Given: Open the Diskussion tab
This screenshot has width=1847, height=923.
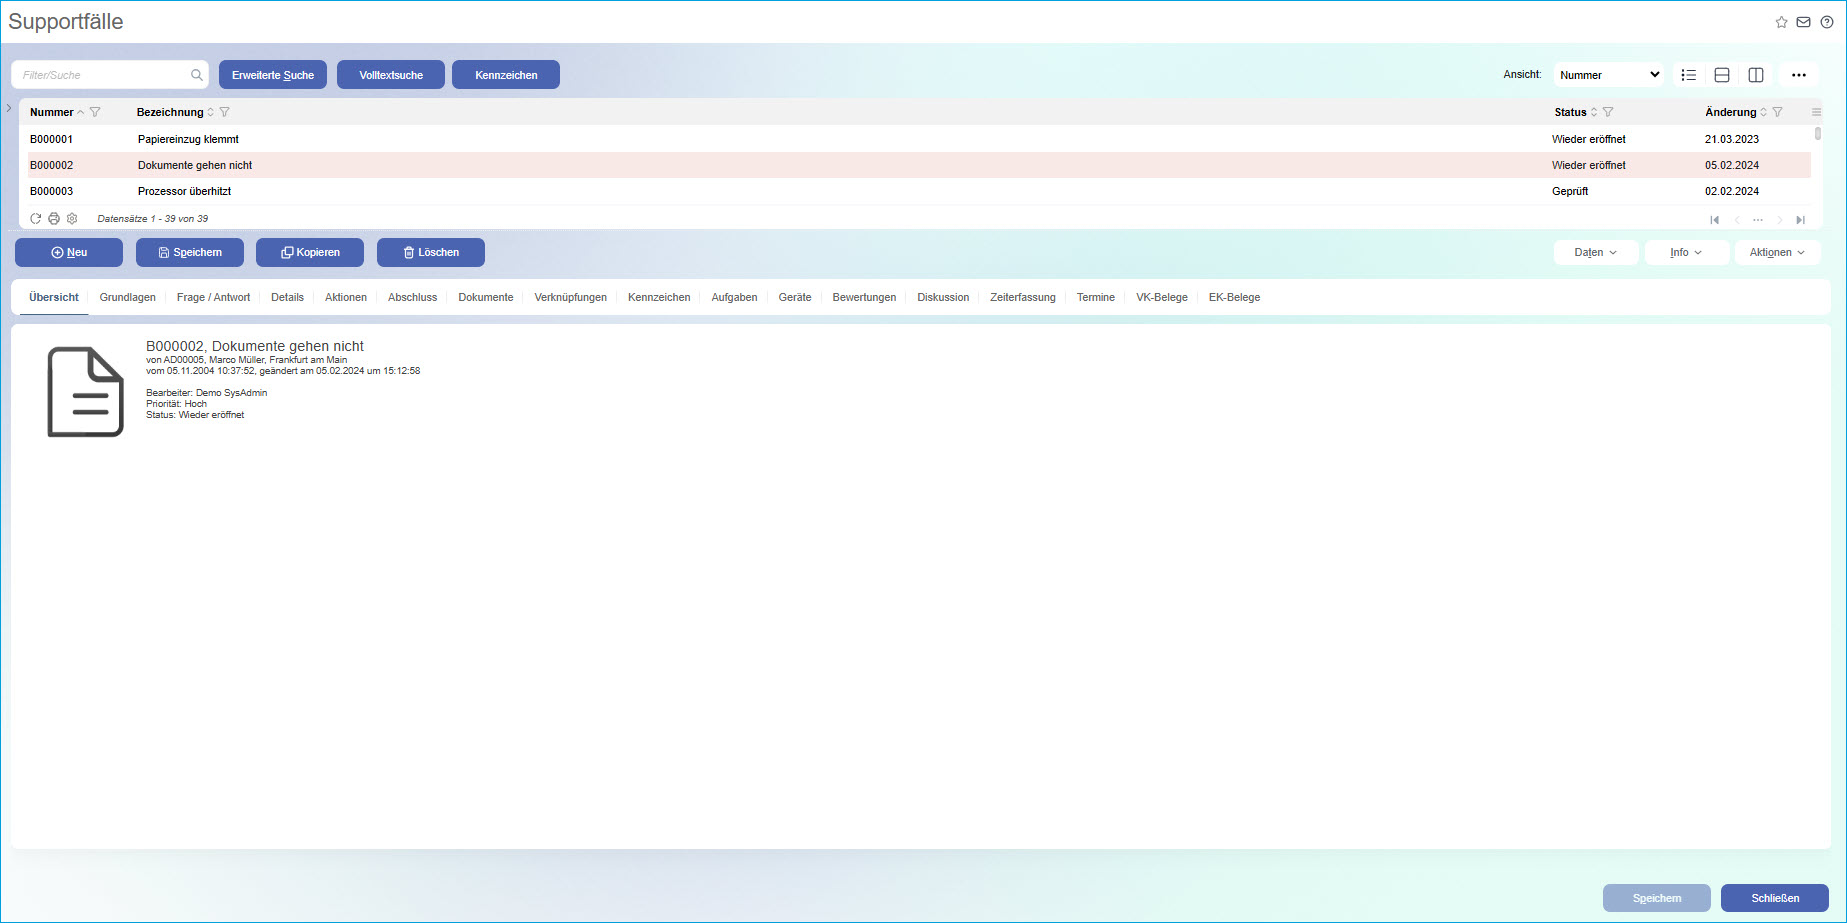Looking at the screenshot, I should point(943,298).
